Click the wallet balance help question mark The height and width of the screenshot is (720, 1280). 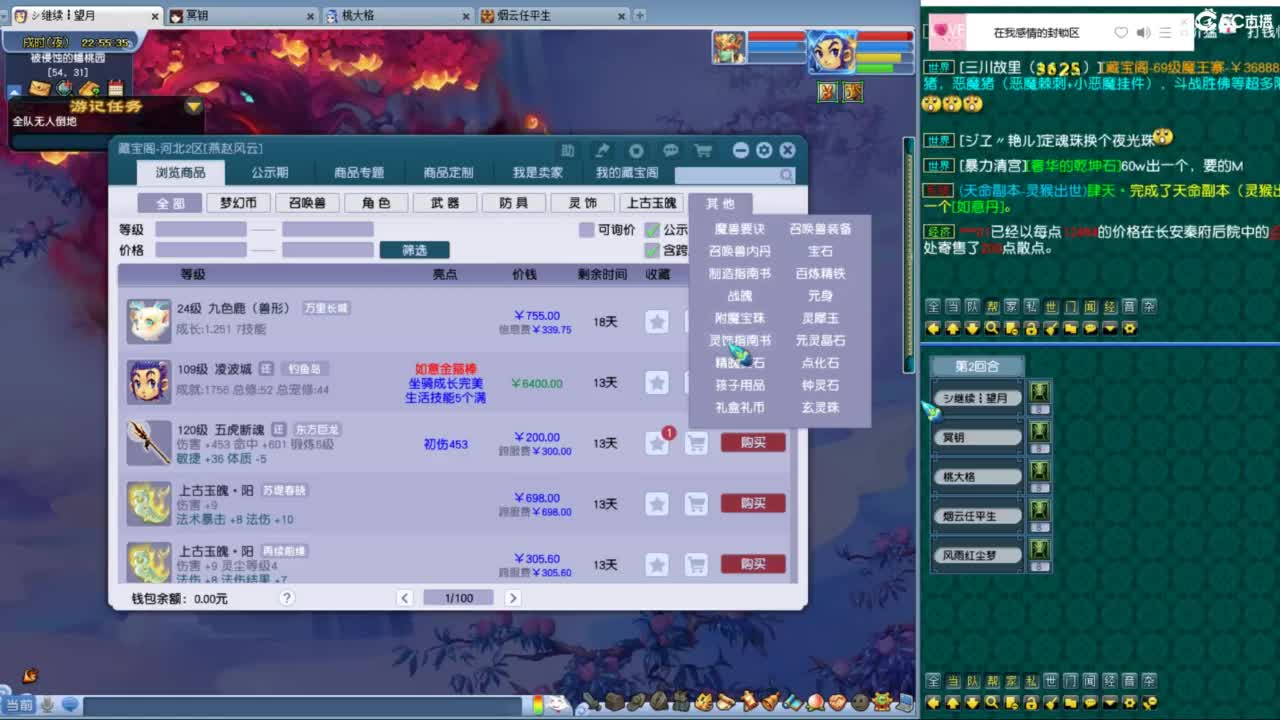click(287, 598)
